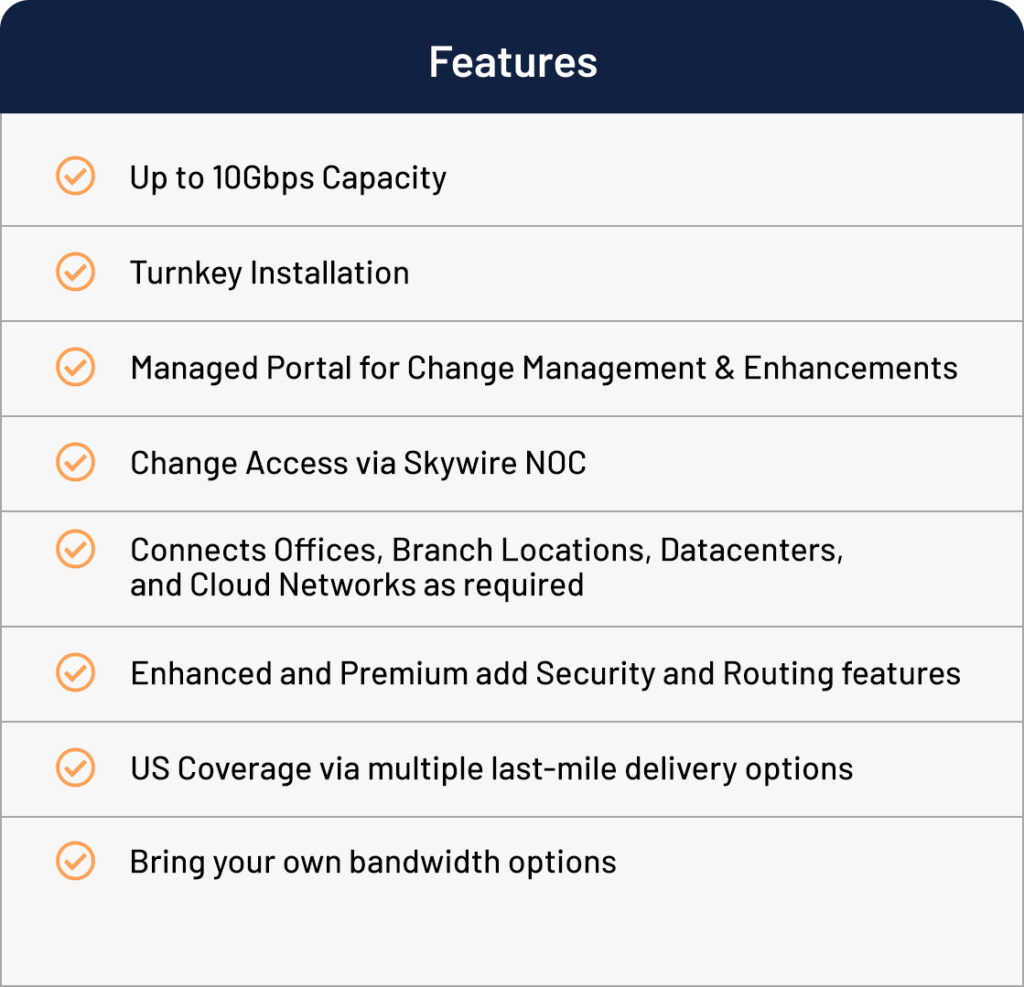Screen dimensions: 1024x987
Task: Open Managed Portal for Change Management & Enhancements
Action: (x=544, y=368)
